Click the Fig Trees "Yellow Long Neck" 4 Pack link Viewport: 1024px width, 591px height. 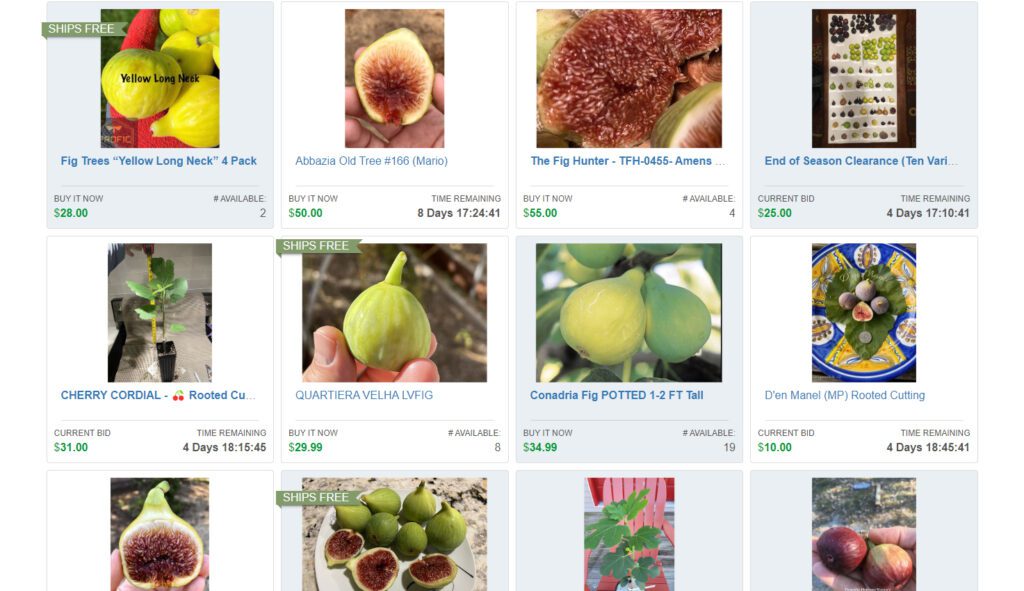pos(159,161)
